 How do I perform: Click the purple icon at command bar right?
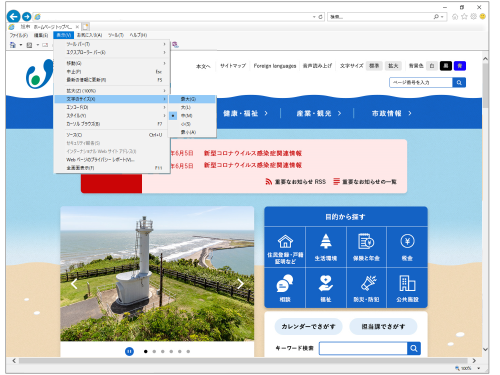click(x=175, y=45)
